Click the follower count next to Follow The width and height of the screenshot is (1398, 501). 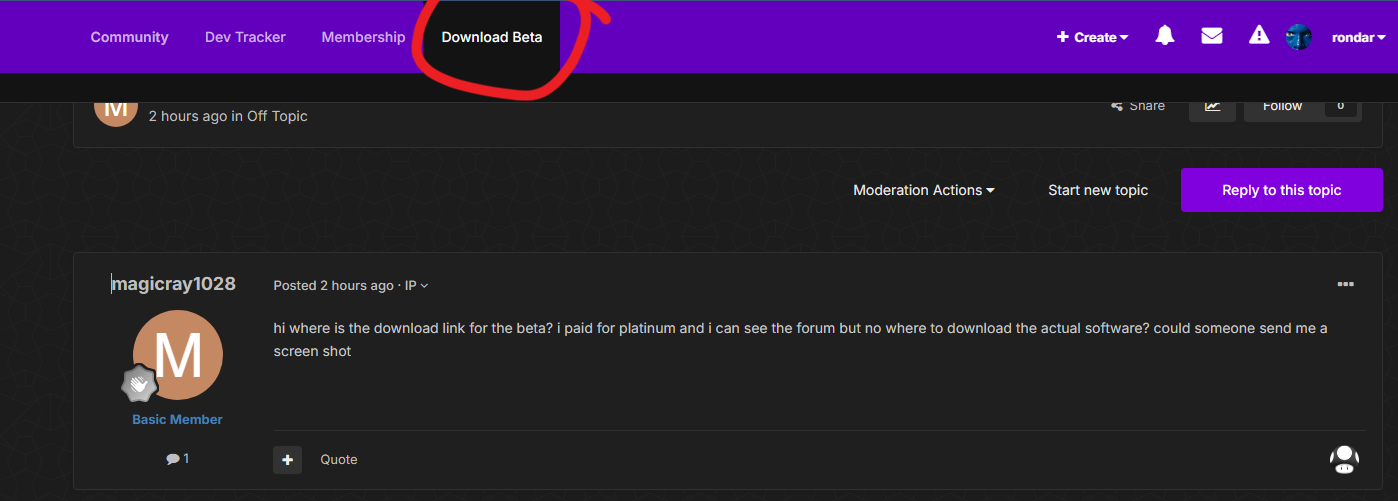1341,105
